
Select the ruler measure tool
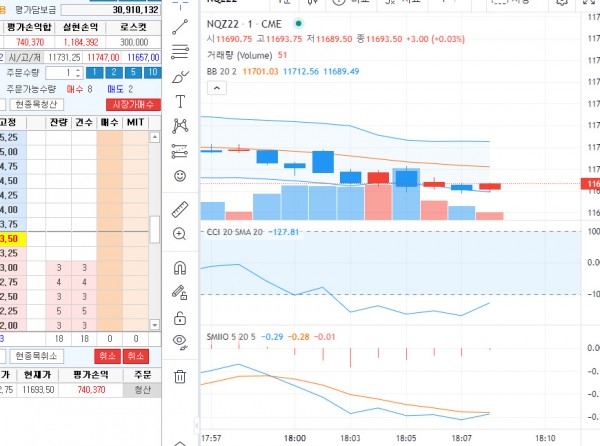180,208
